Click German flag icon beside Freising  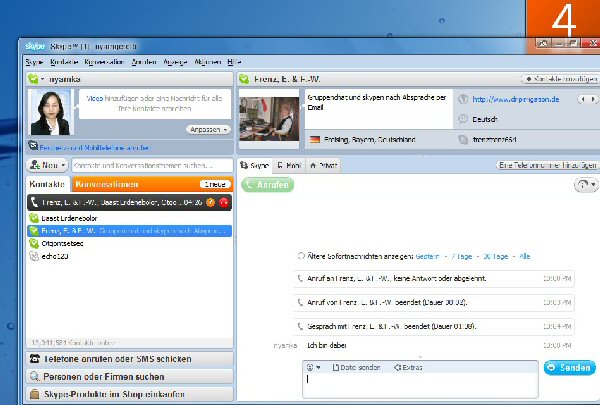(315, 140)
